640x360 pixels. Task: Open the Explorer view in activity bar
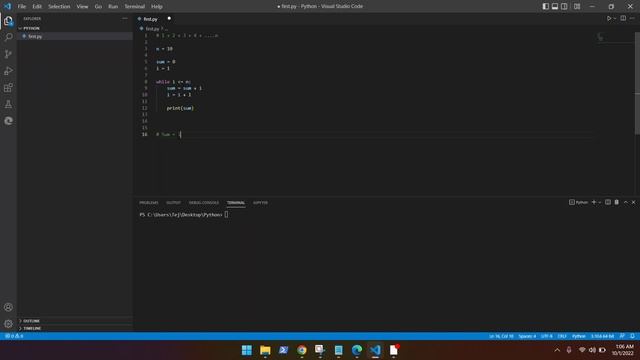tap(8, 21)
